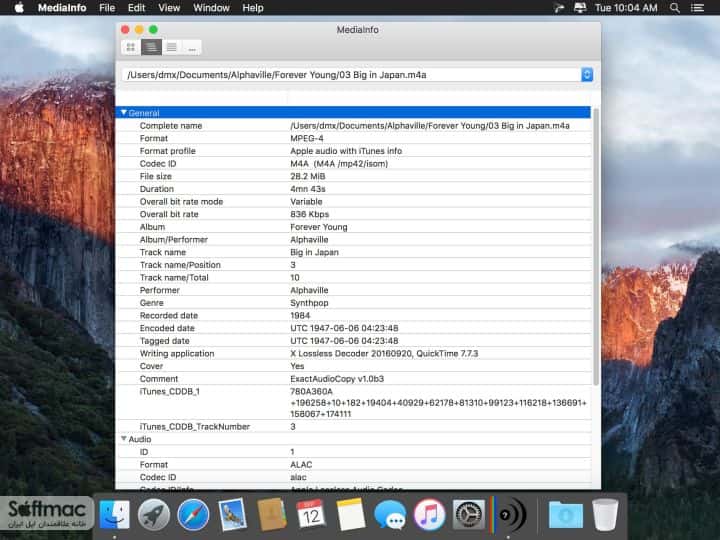Select the Overall bit rate mode row
Screen dimensions: 720x540
pyautogui.click(x=354, y=202)
